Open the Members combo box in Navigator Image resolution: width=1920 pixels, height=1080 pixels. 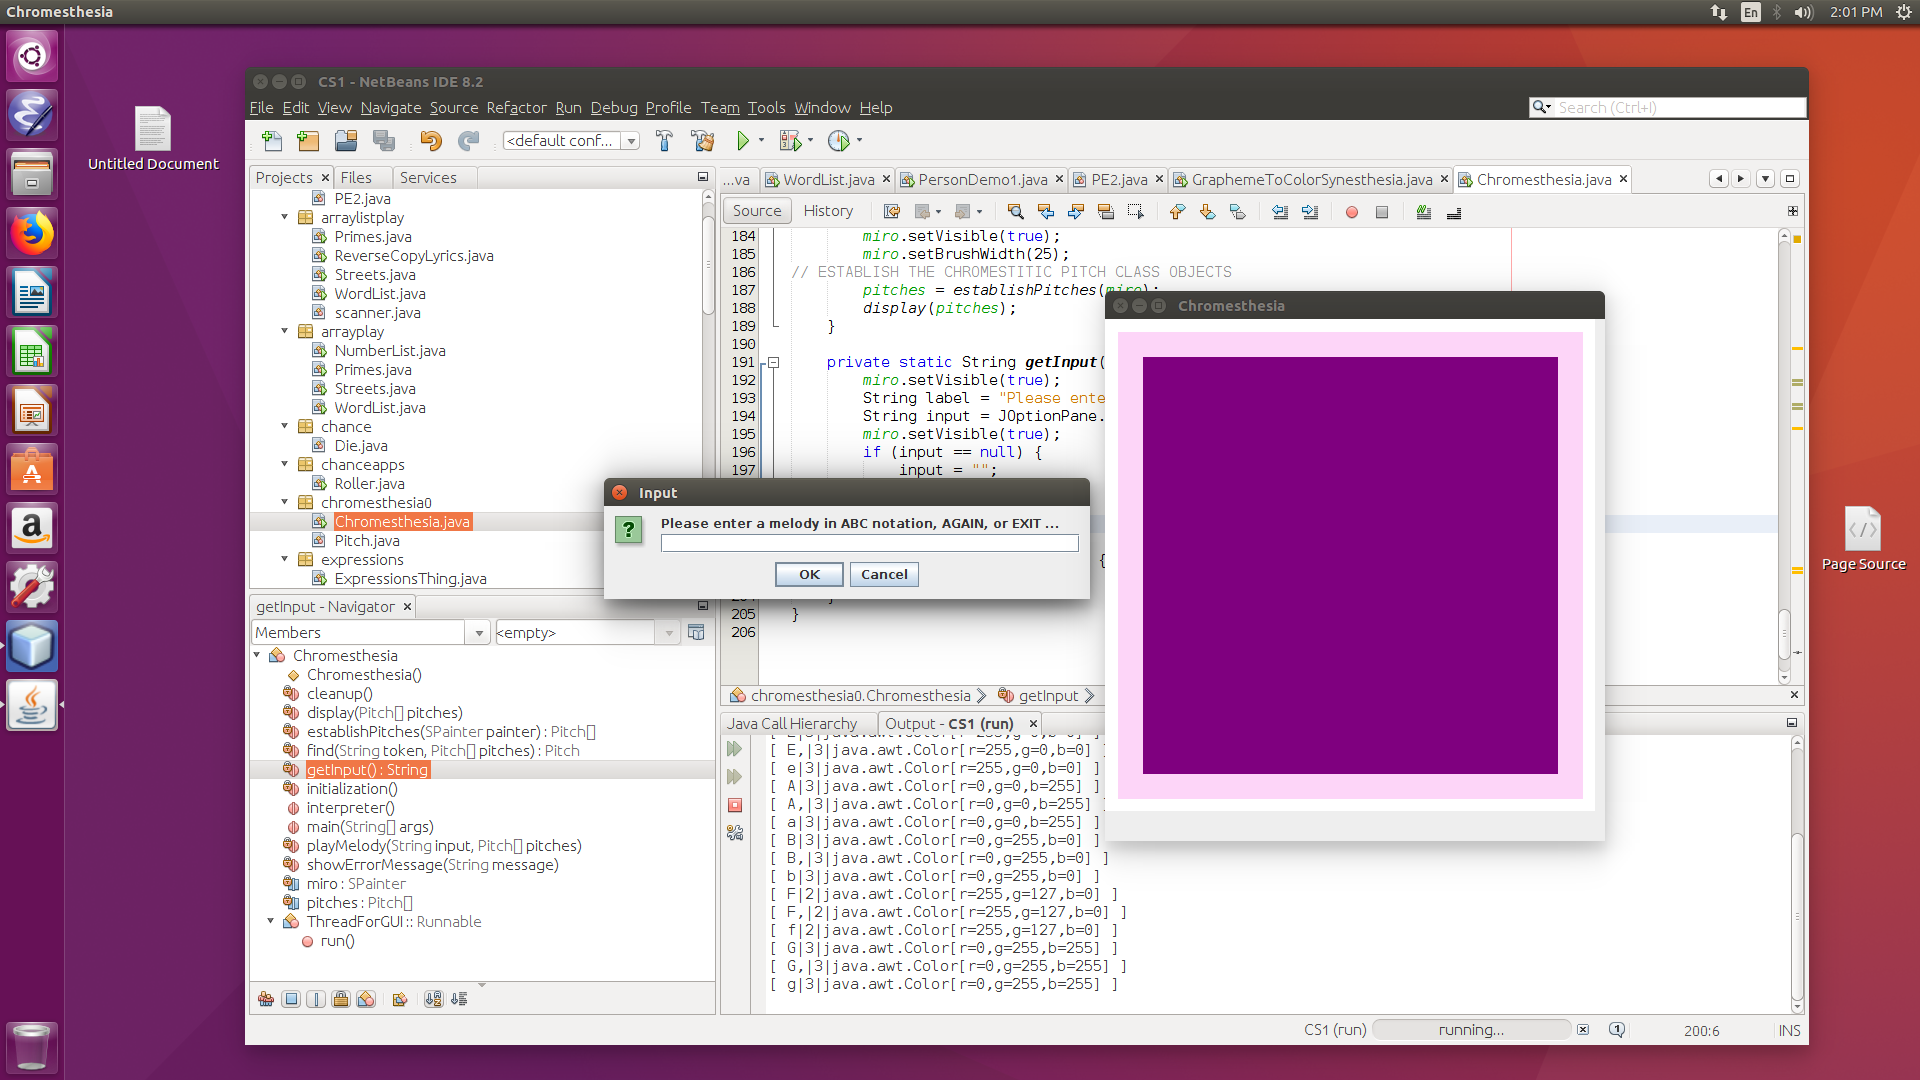[479, 633]
